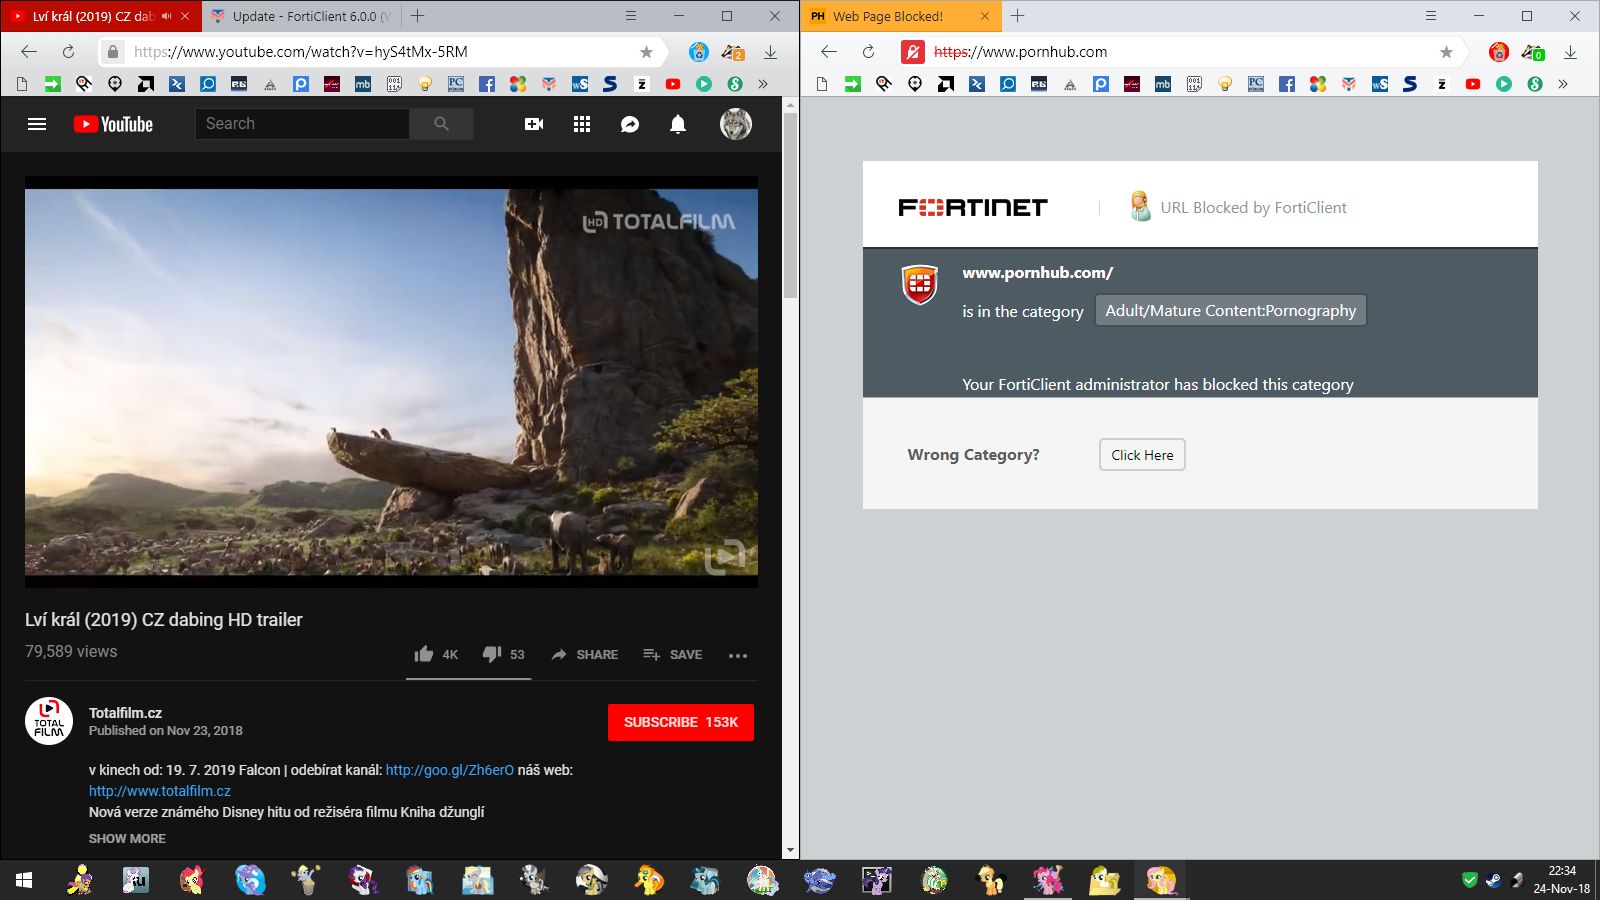Open the Totalfilm.cz channel avatar
The height and width of the screenshot is (900, 1600).
point(49,721)
